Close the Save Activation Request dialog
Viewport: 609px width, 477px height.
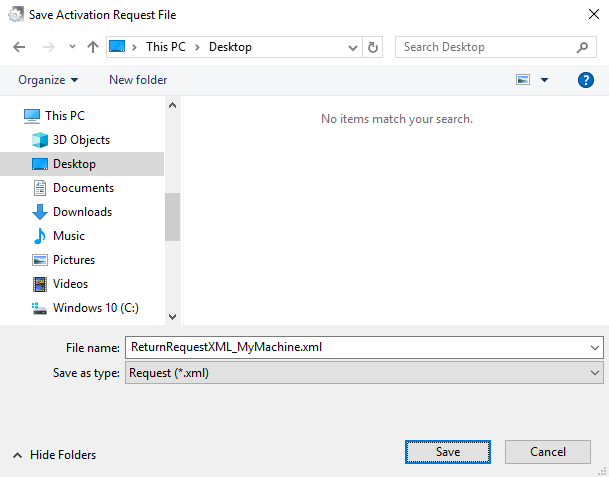point(593,14)
